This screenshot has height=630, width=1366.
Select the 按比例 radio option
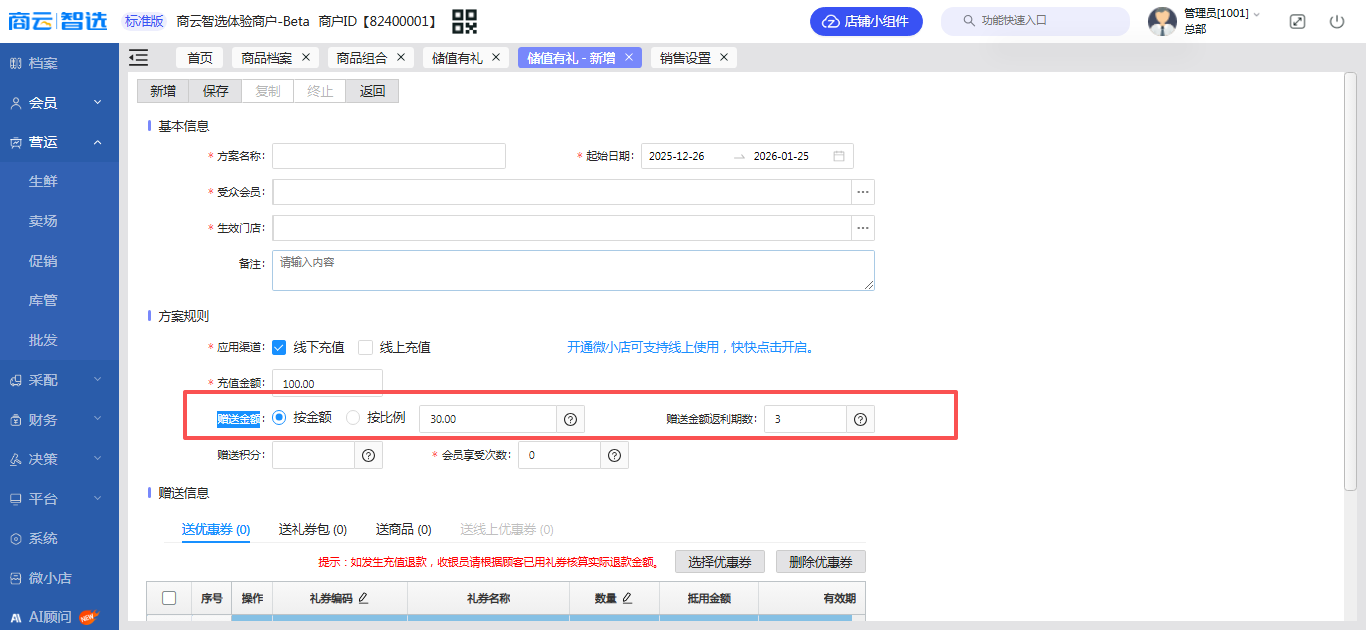click(353, 418)
